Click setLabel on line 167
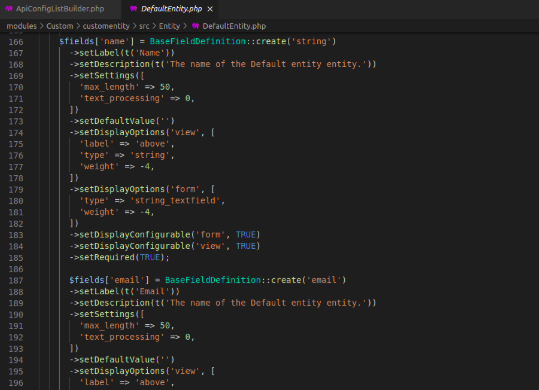 pos(99,53)
